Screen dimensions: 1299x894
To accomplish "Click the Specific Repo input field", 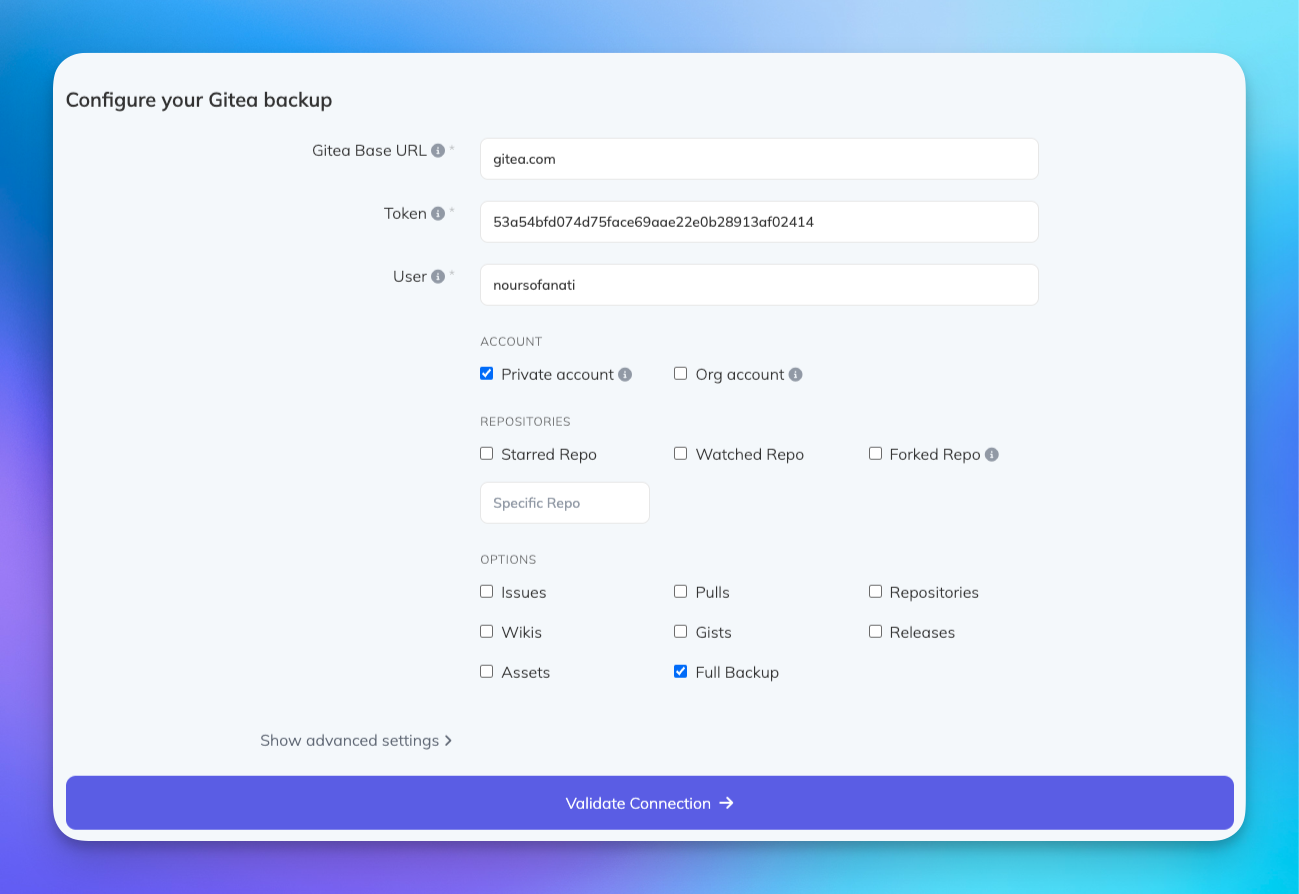I will point(564,502).
